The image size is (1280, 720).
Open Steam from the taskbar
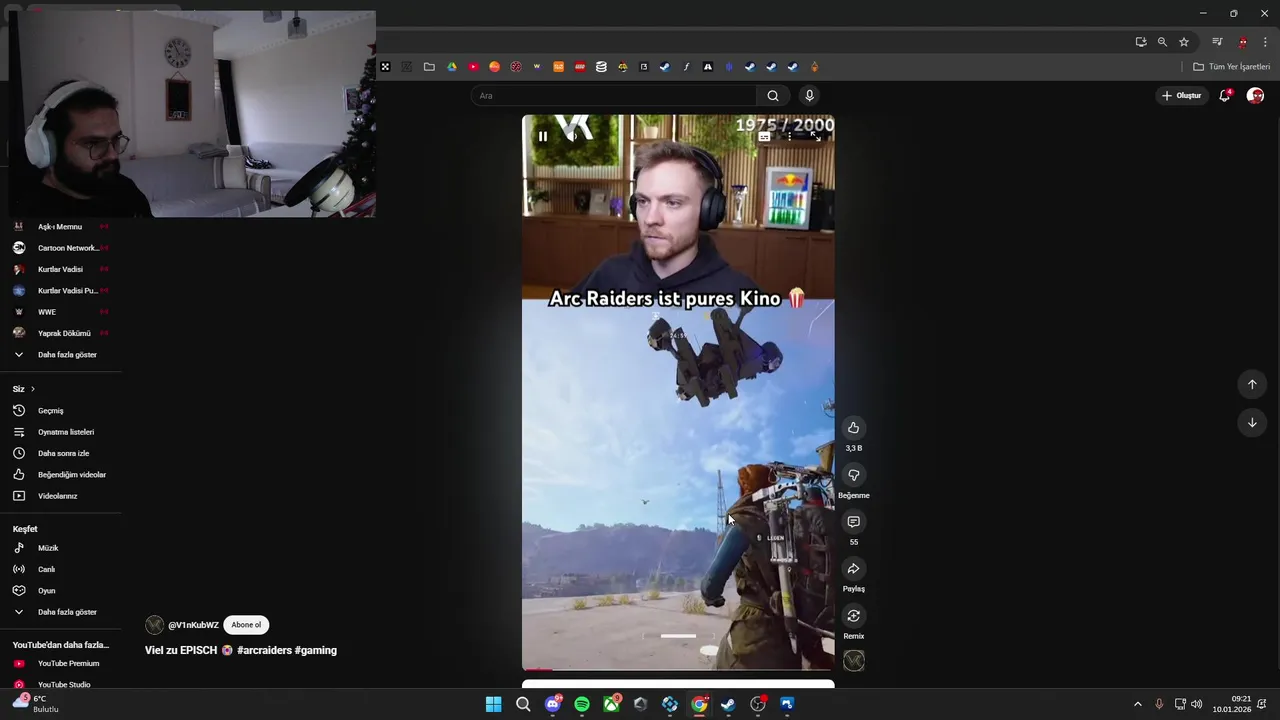728,704
